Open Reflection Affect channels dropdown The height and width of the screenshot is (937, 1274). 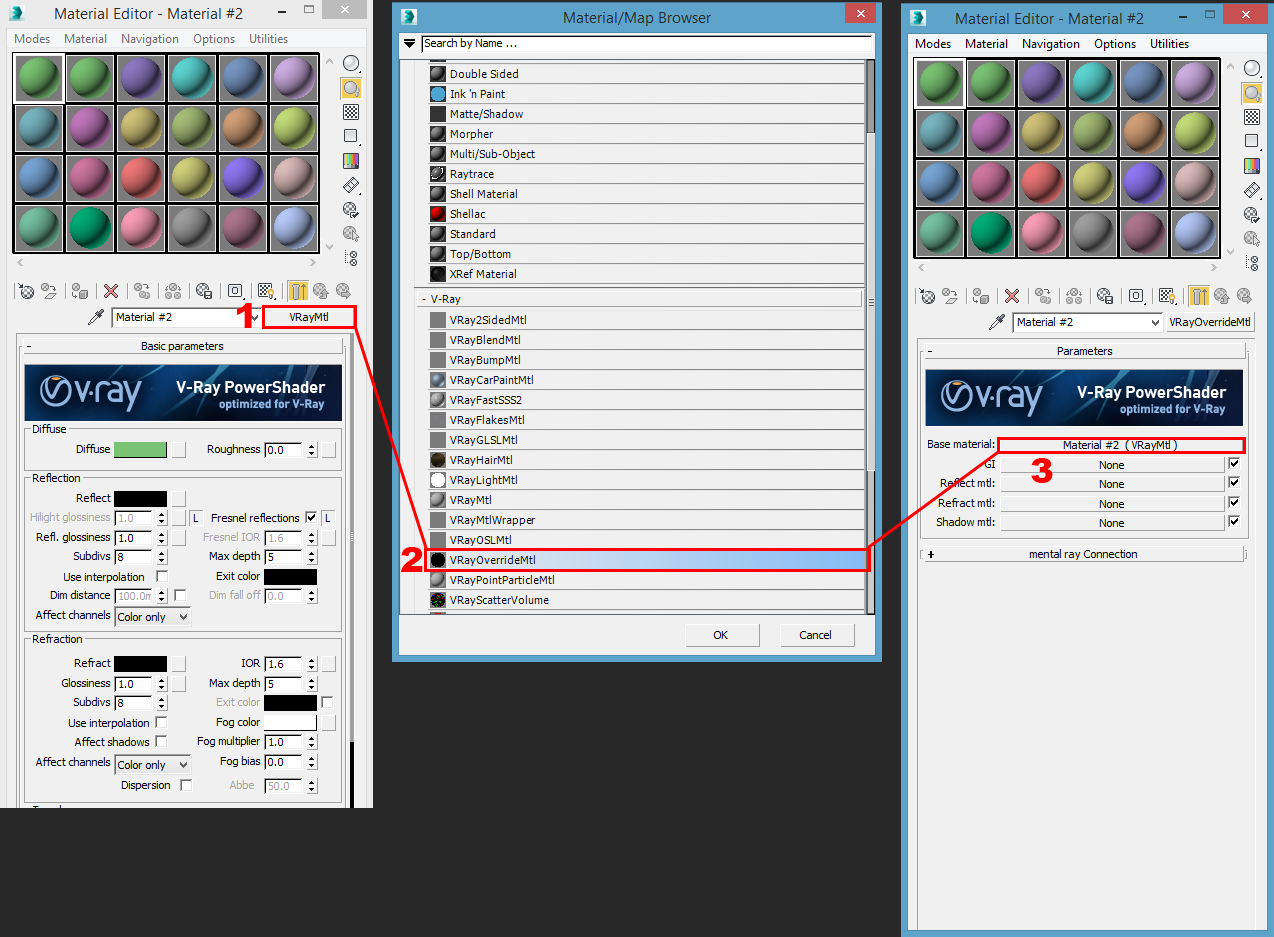tap(182, 617)
